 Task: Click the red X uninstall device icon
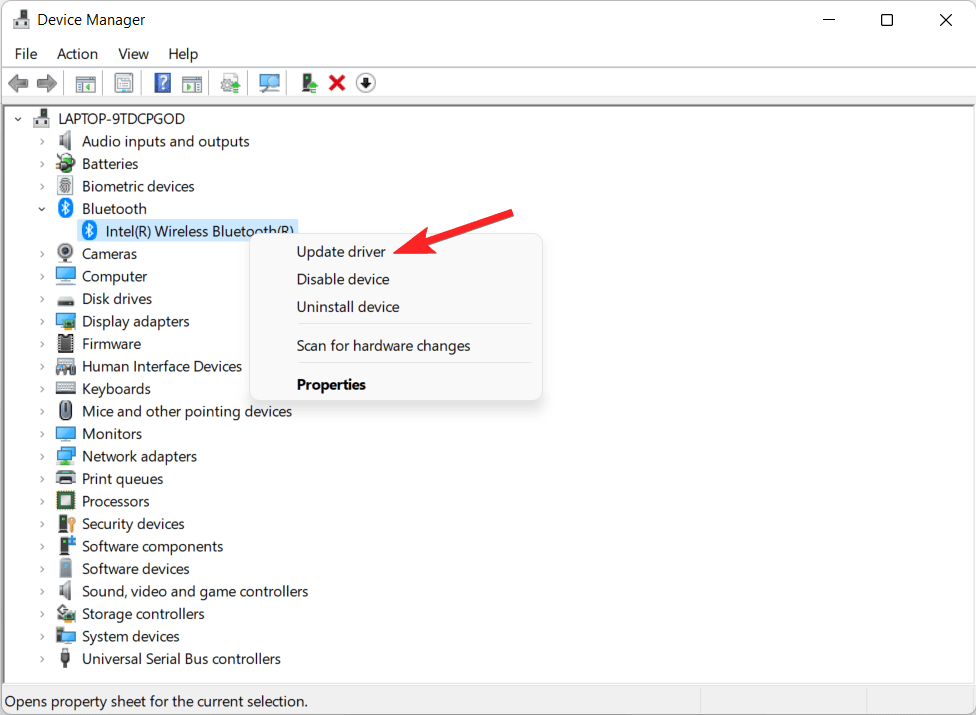coord(337,83)
